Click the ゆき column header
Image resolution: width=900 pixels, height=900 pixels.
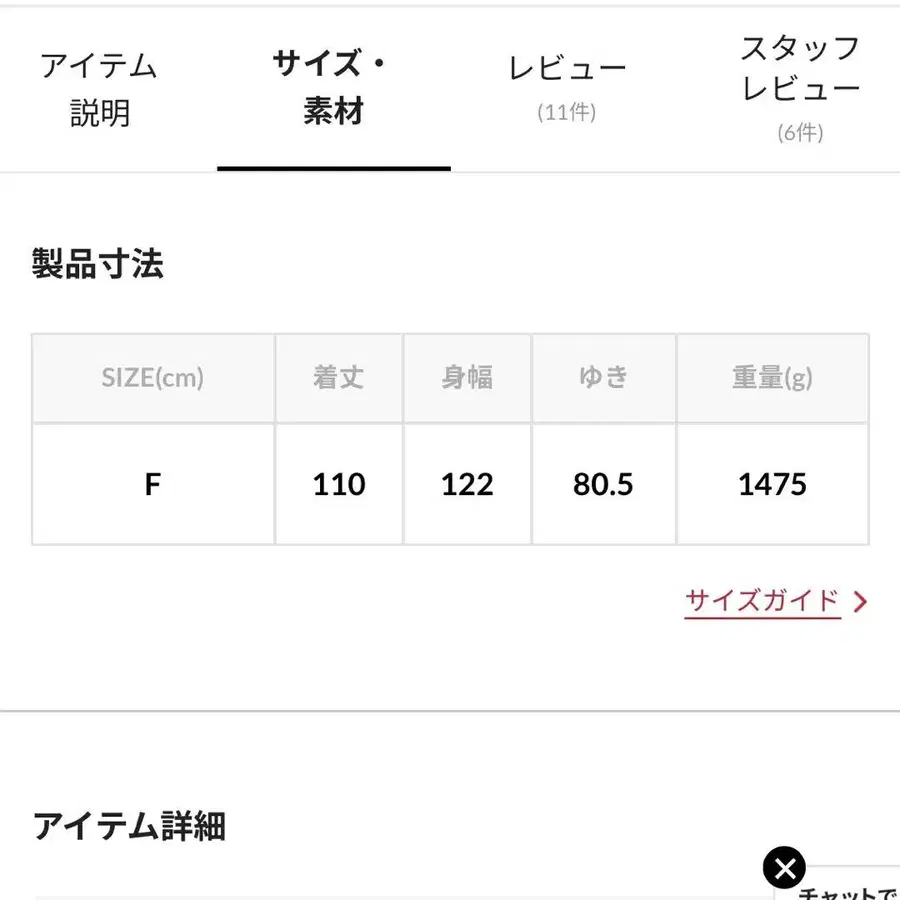(604, 378)
